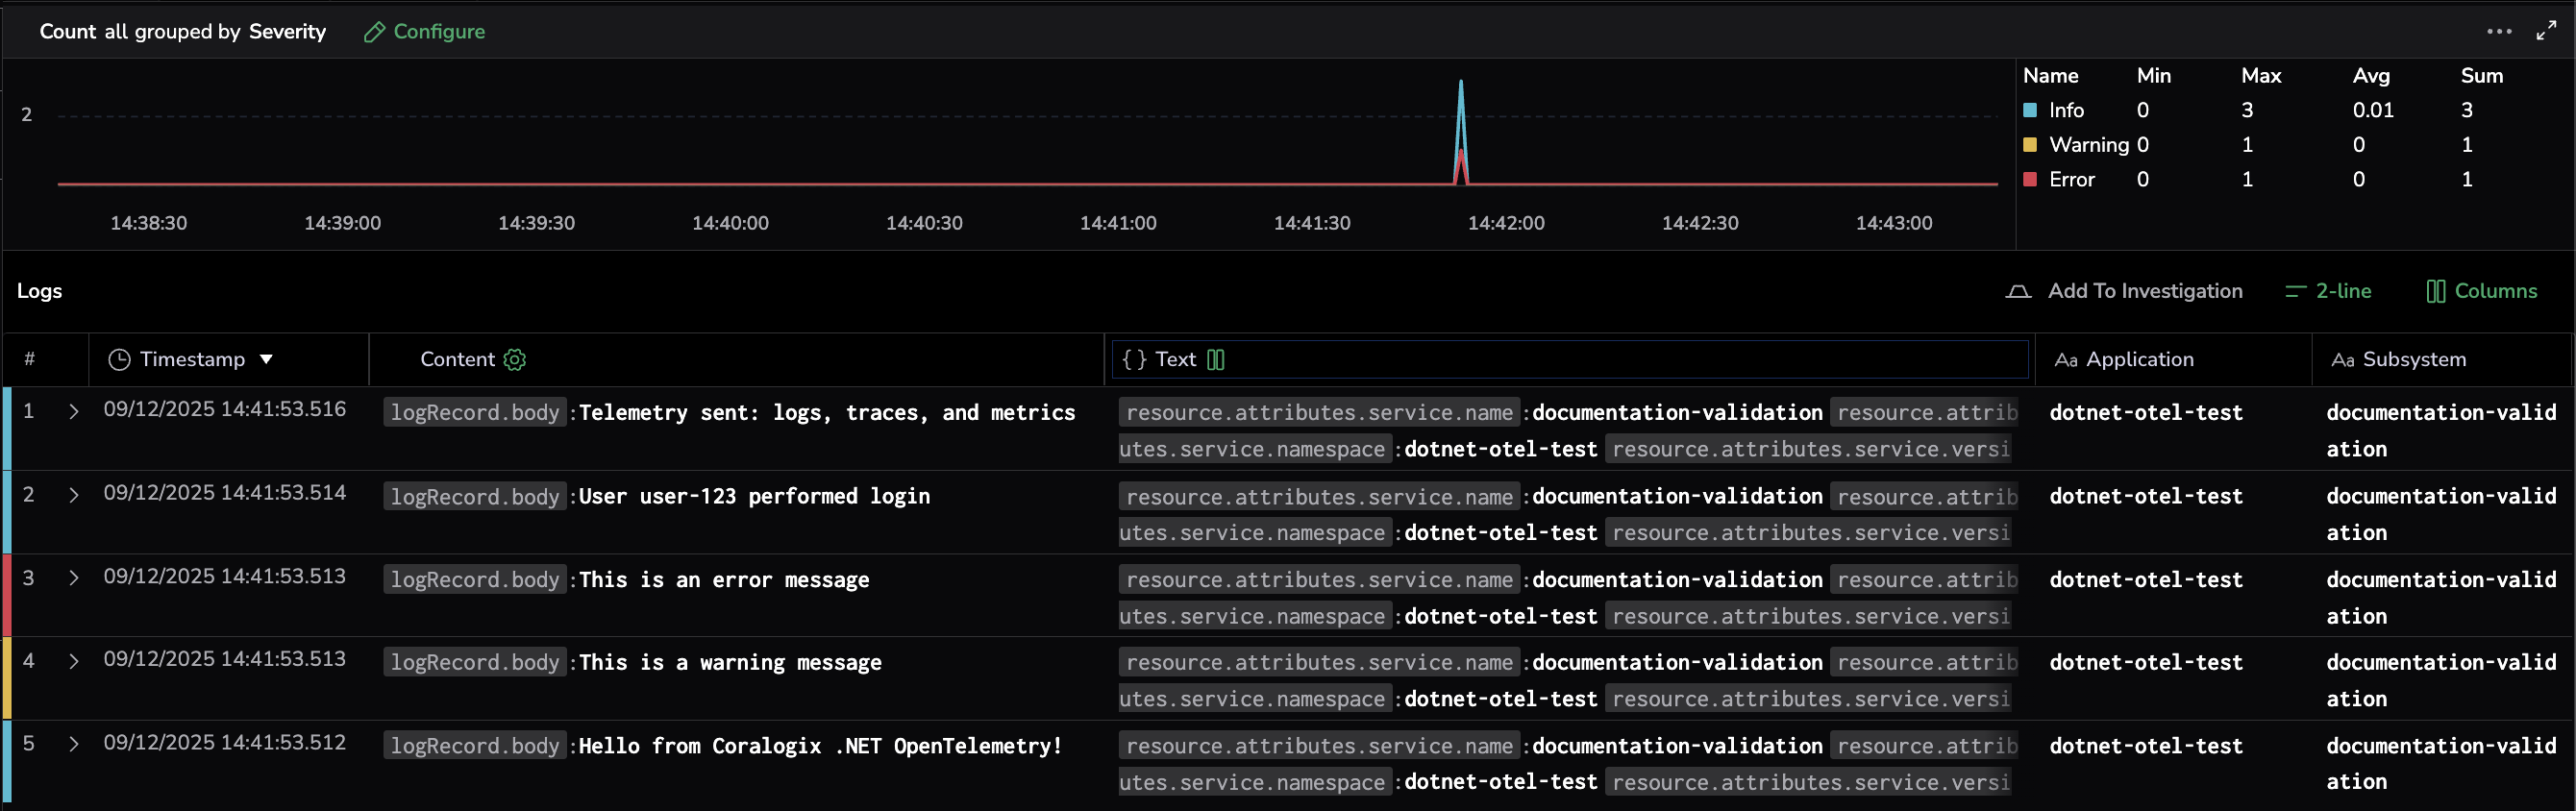The height and width of the screenshot is (811, 2576).
Task: Expand log row 1 details
Action: tap(73, 412)
